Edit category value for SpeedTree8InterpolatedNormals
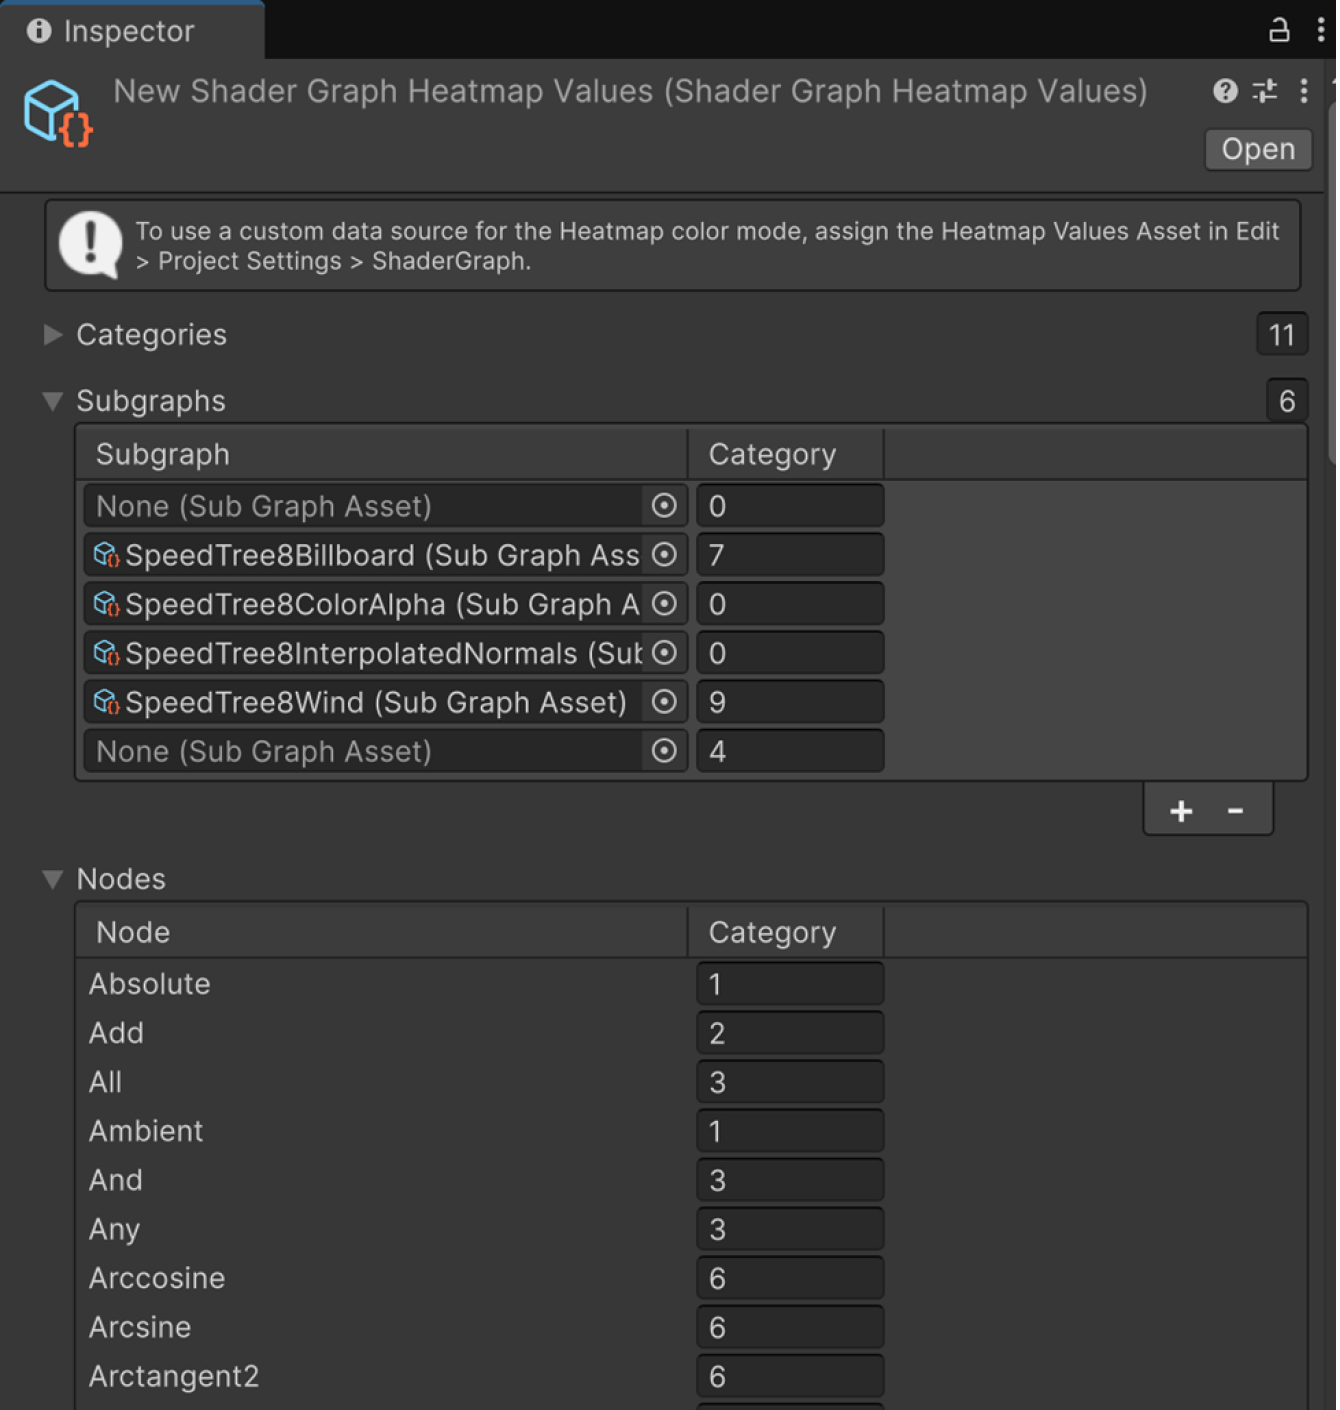The image size is (1340, 1410). click(790, 653)
